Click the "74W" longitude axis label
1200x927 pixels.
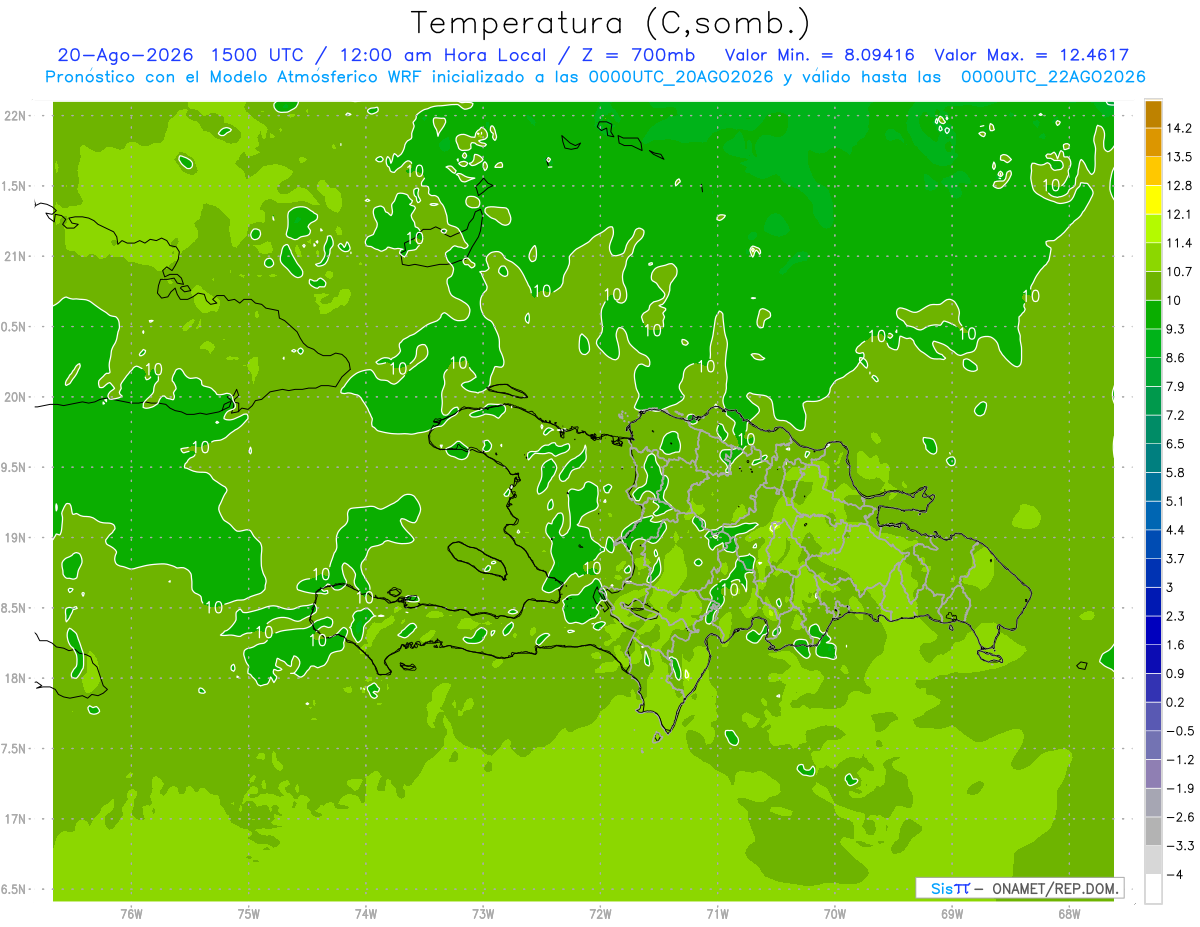366,914
